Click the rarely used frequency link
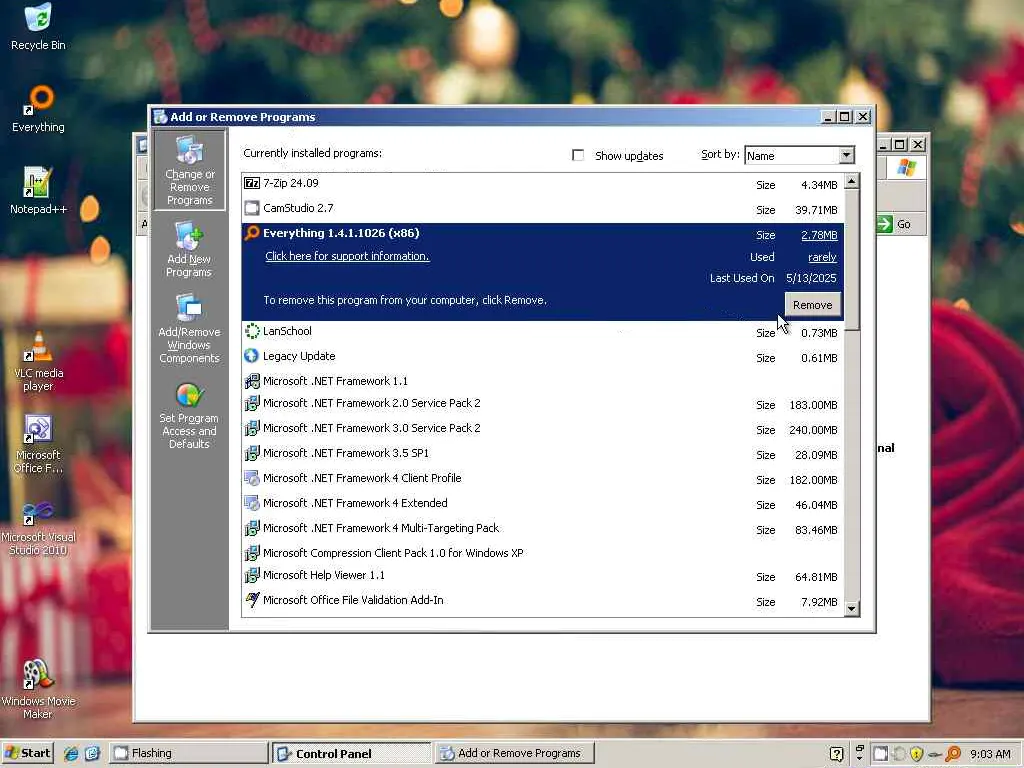This screenshot has height=768, width=1024. pos(822,257)
